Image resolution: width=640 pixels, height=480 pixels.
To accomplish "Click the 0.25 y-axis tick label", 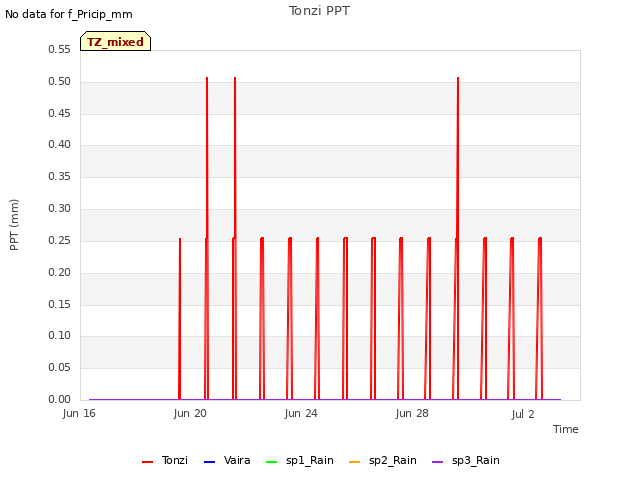I will (60, 240).
